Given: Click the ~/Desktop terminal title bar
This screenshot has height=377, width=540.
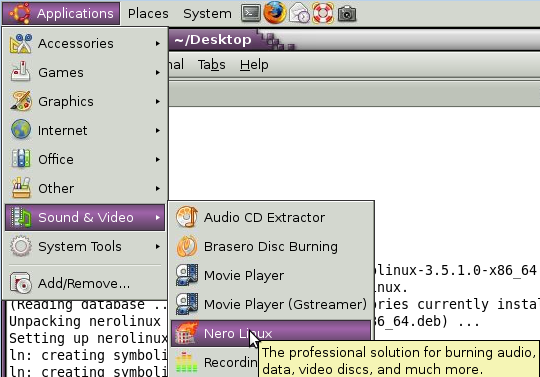Looking at the screenshot, I should tap(354, 40).
